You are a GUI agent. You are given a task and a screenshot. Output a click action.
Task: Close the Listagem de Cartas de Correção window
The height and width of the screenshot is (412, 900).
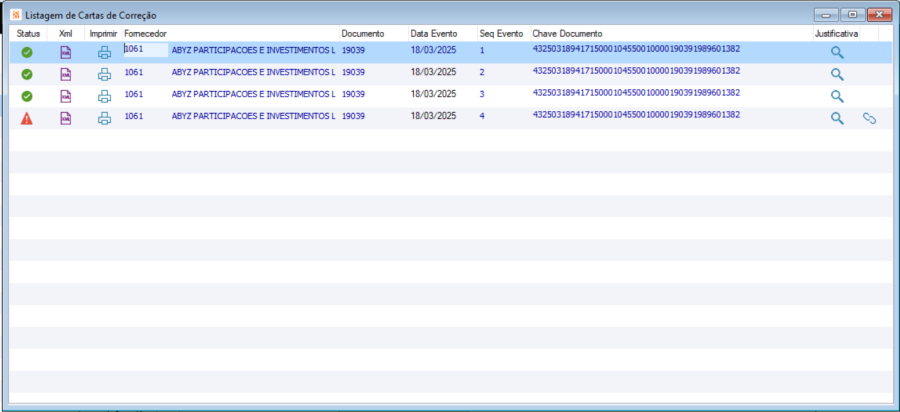[x=879, y=14]
